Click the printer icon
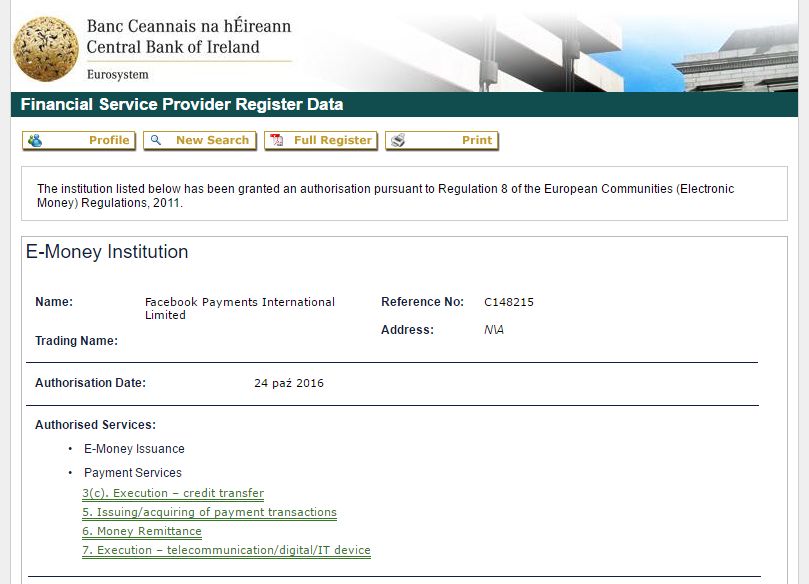The image size is (809, 584). 397,141
